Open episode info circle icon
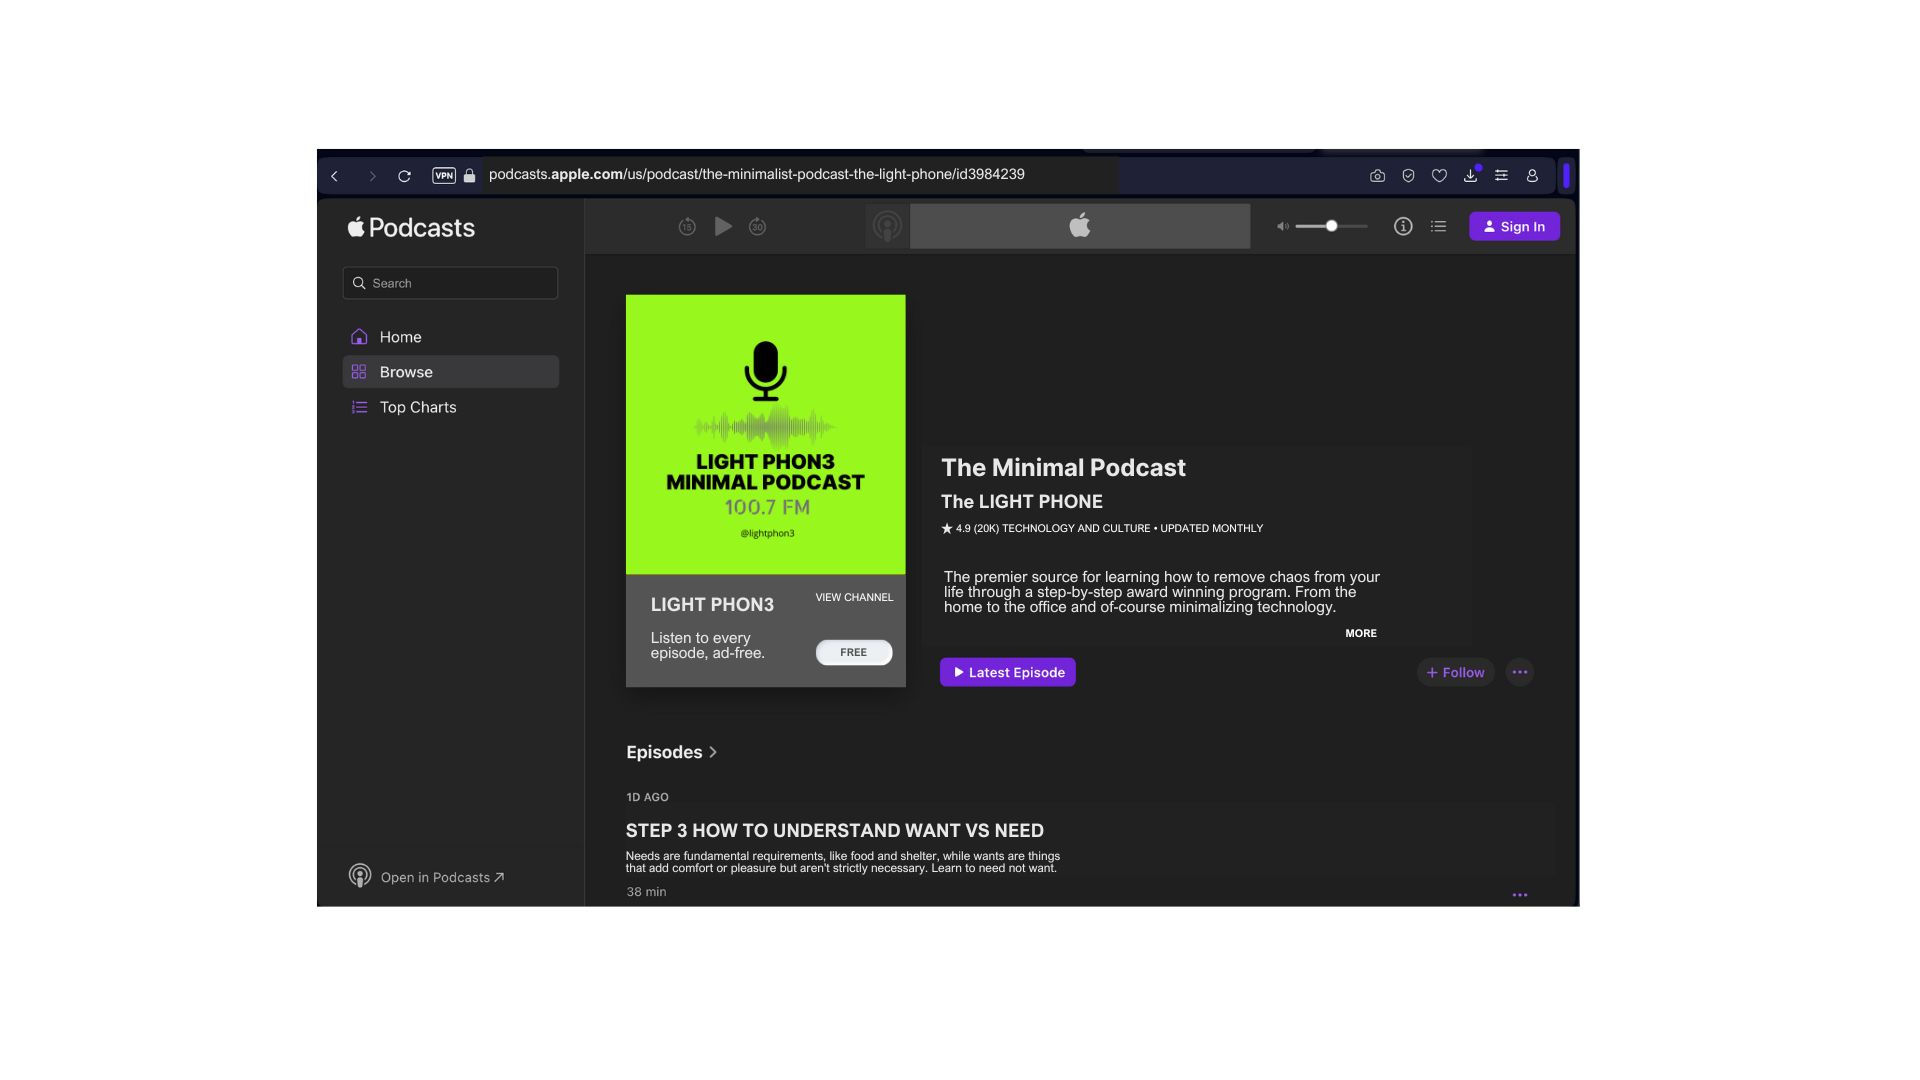The width and height of the screenshot is (1920, 1080). 1403,227
